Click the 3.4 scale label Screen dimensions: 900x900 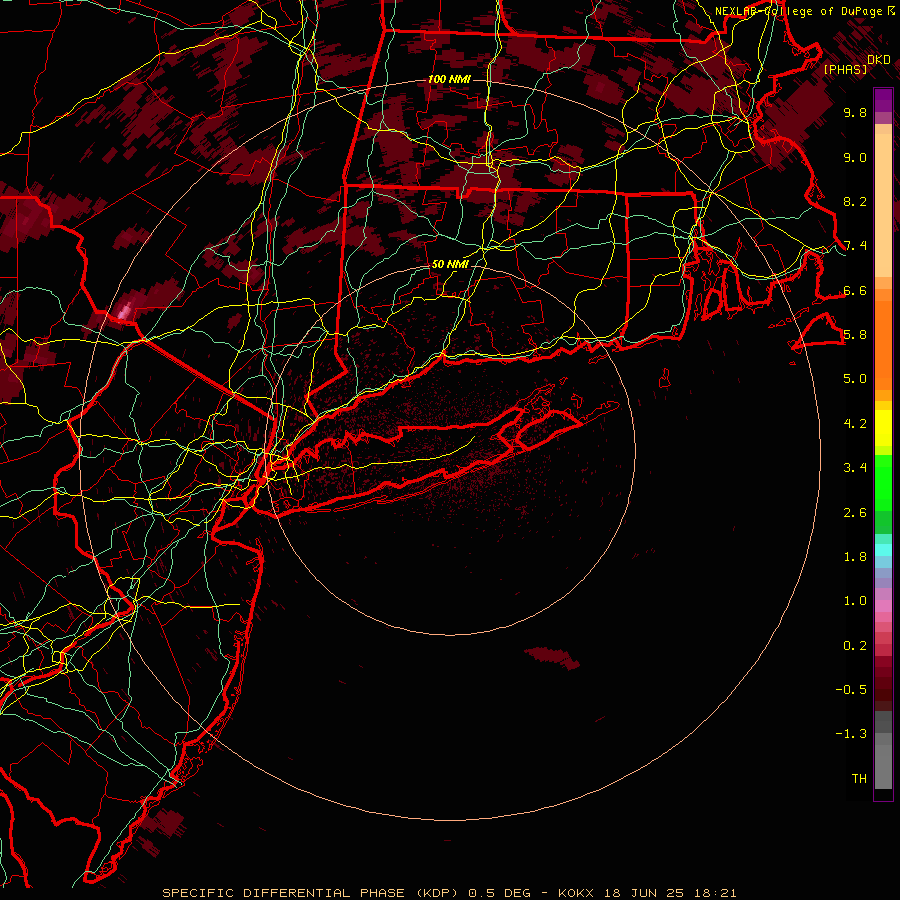855,468
